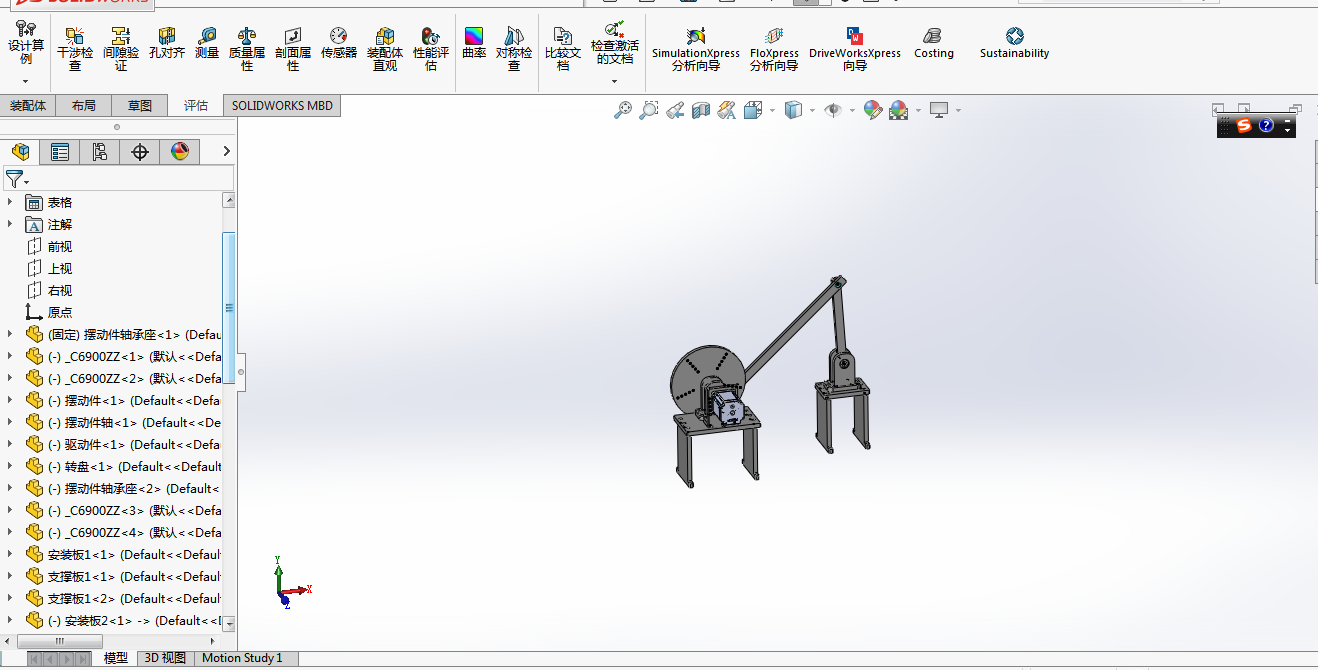
Task: Open the 设计算例 design study tool
Action: (x=26, y=43)
